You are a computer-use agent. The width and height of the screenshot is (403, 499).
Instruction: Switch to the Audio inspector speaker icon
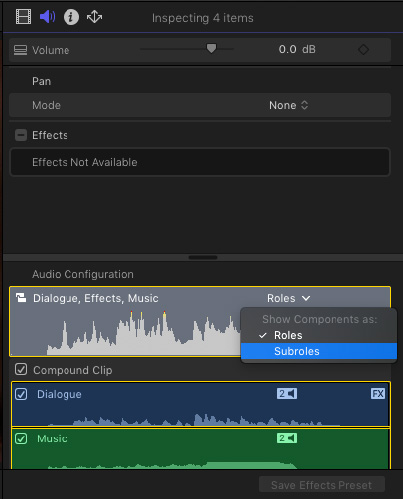[x=47, y=17]
